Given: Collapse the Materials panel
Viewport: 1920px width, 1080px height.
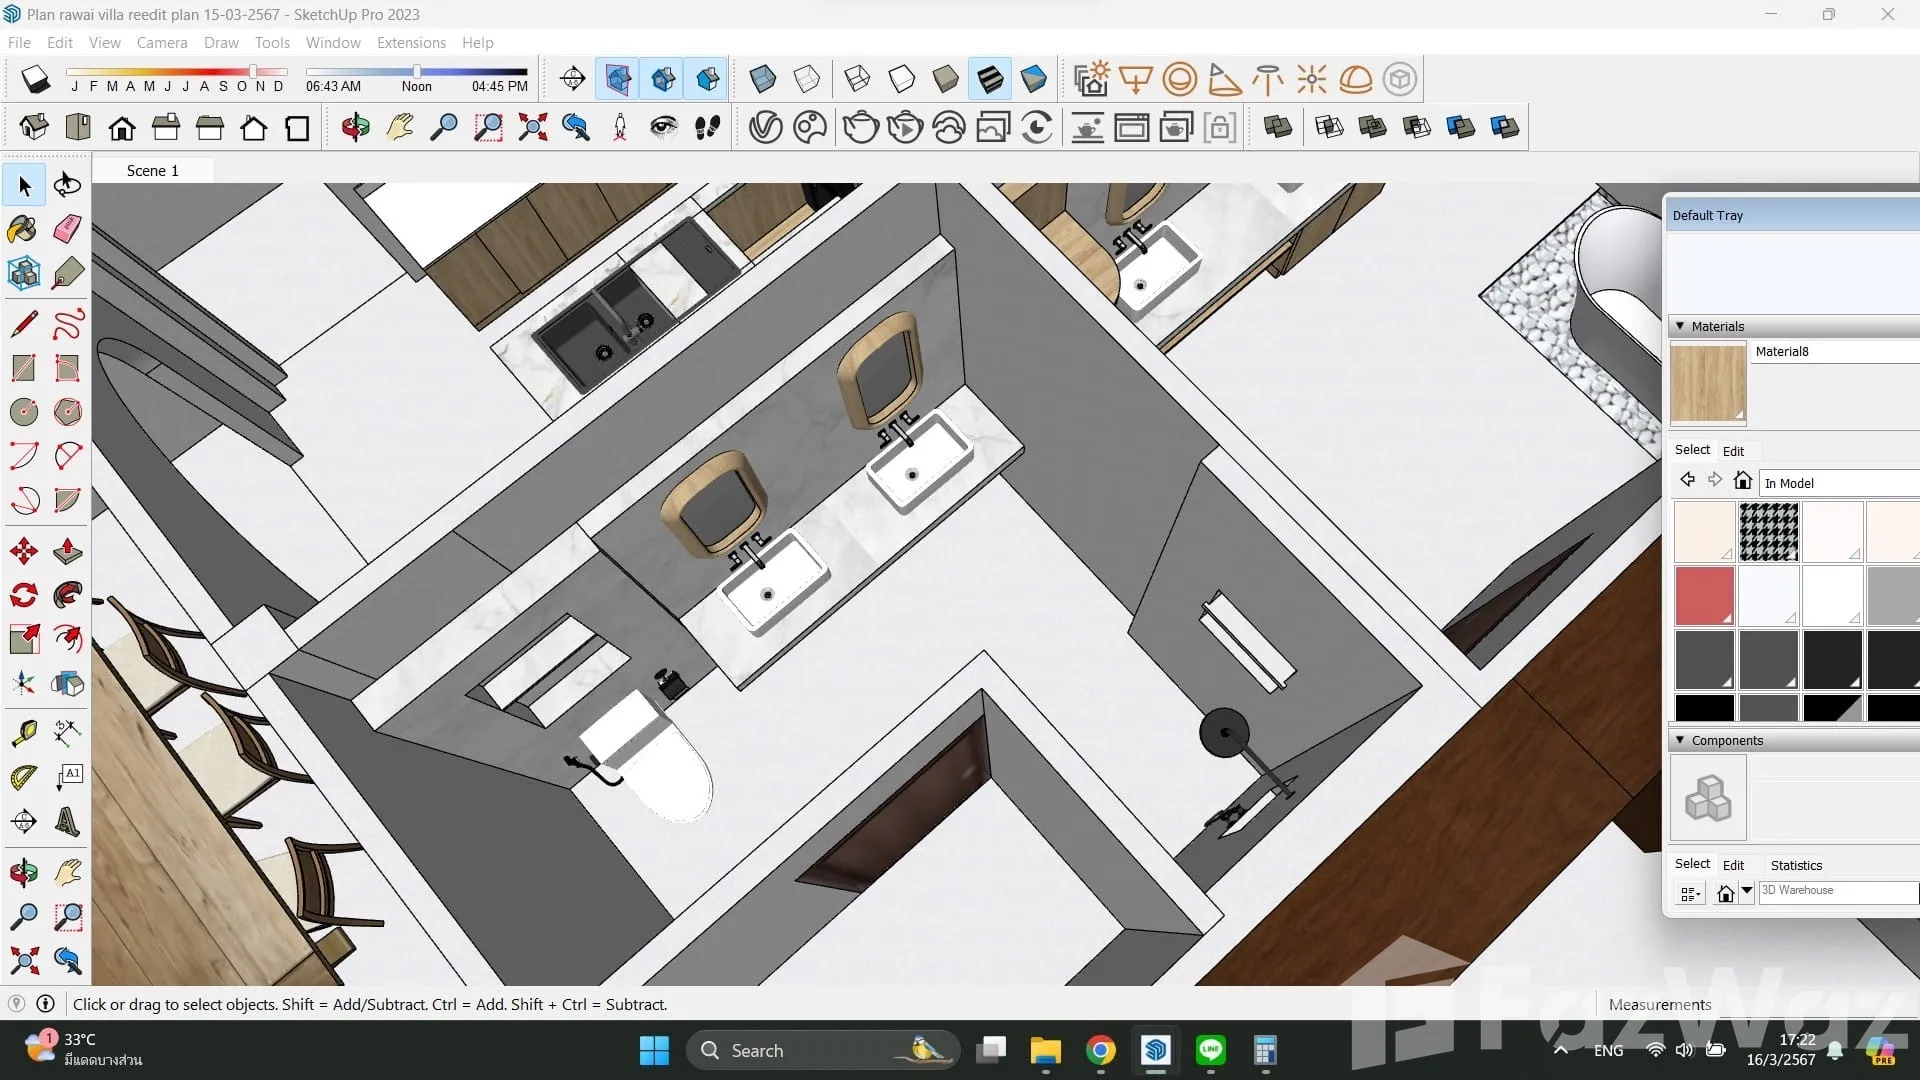Looking at the screenshot, I should pyautogui.click(x=1680, y=326).
